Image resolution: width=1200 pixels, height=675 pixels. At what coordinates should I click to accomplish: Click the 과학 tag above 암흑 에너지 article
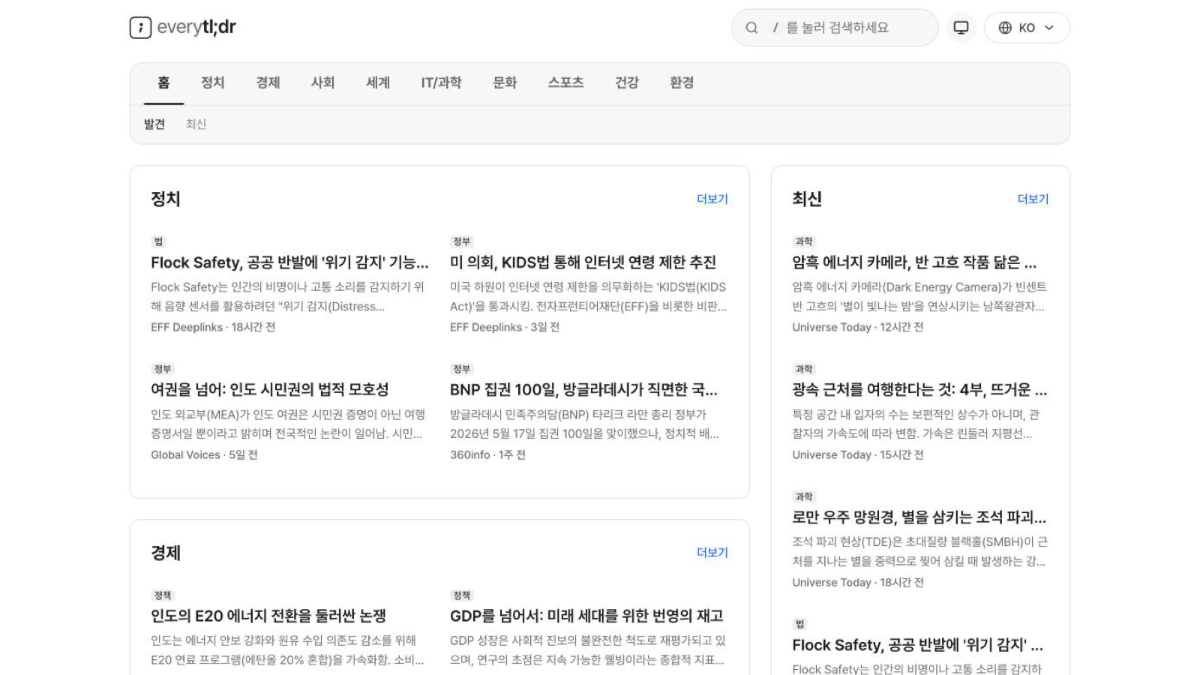[x=804, y=242]
